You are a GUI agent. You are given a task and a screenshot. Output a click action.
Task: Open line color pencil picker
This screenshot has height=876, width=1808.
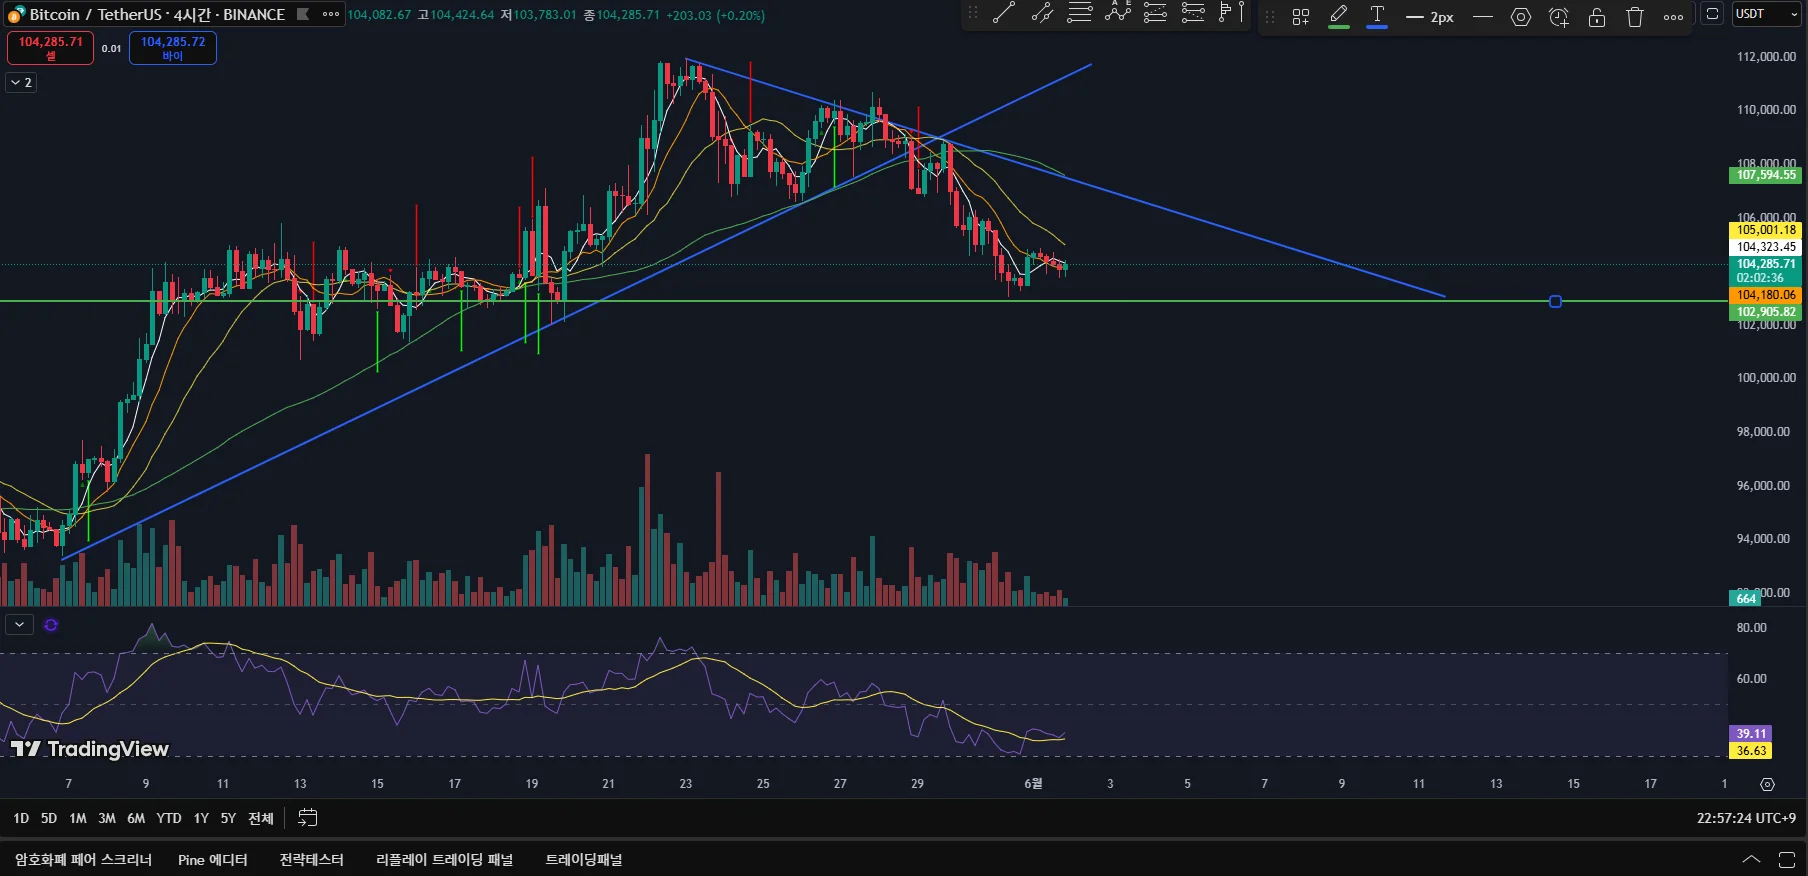coord(1339,17)
